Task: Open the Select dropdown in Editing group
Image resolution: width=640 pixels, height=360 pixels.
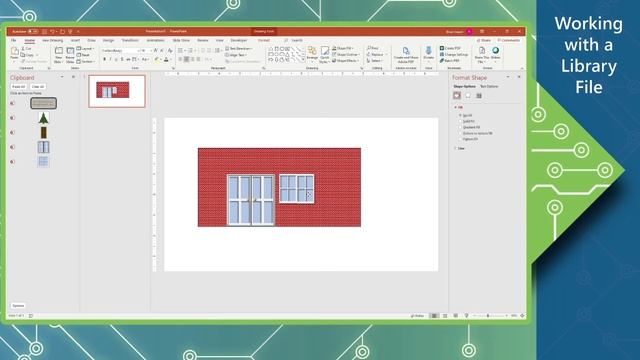Action: [375, 60]
